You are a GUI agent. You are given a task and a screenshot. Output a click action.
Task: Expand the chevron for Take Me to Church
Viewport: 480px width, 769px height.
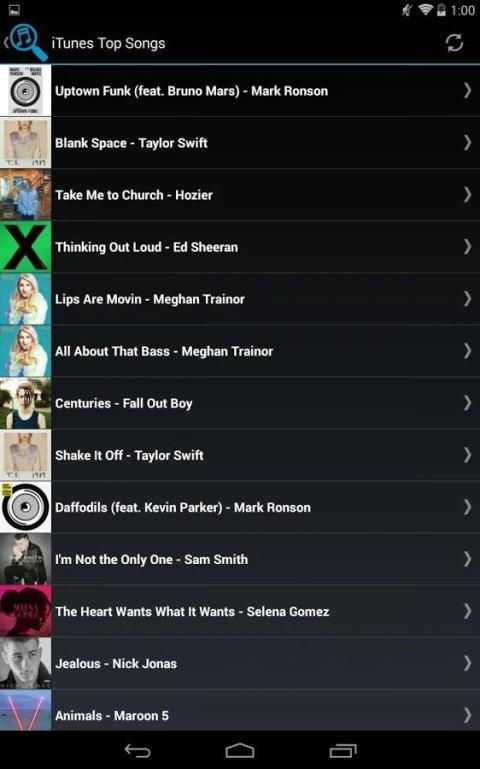467,195
